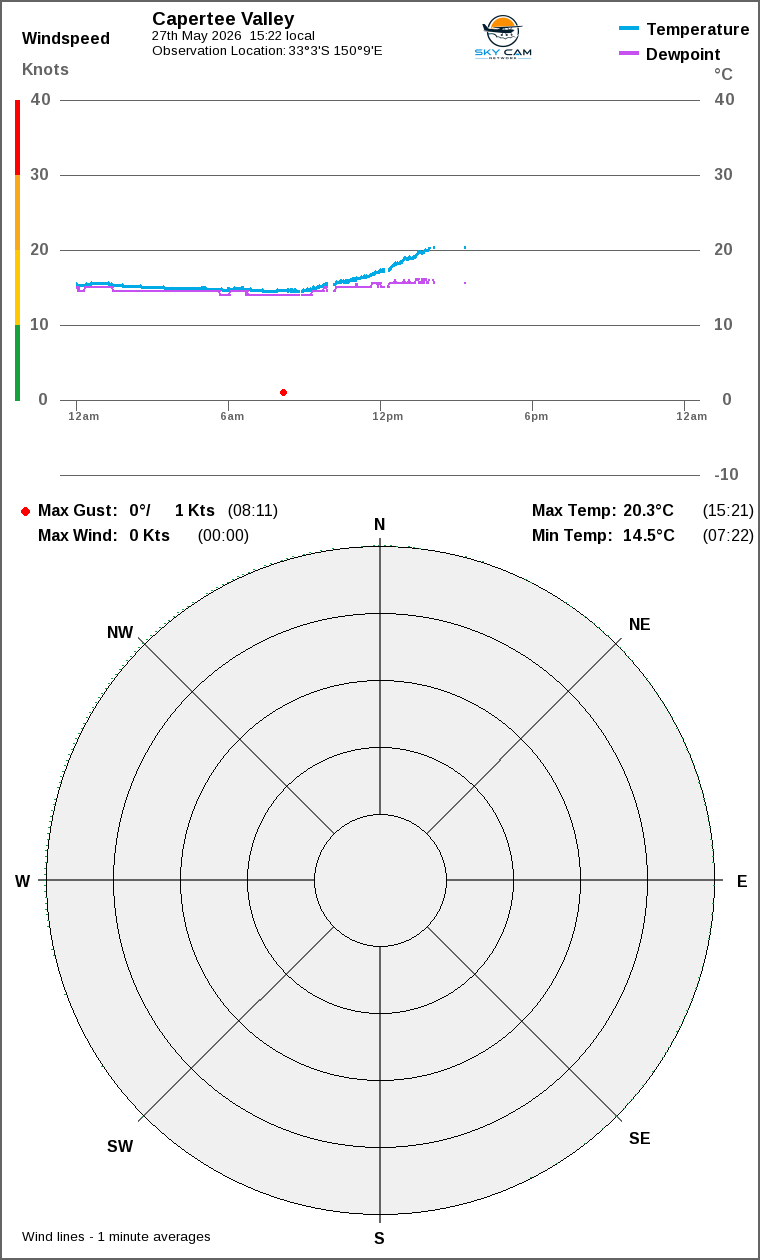760x1260 pixels.
Task: Click the Dewpoint legend label
Action: pos(683,54)
